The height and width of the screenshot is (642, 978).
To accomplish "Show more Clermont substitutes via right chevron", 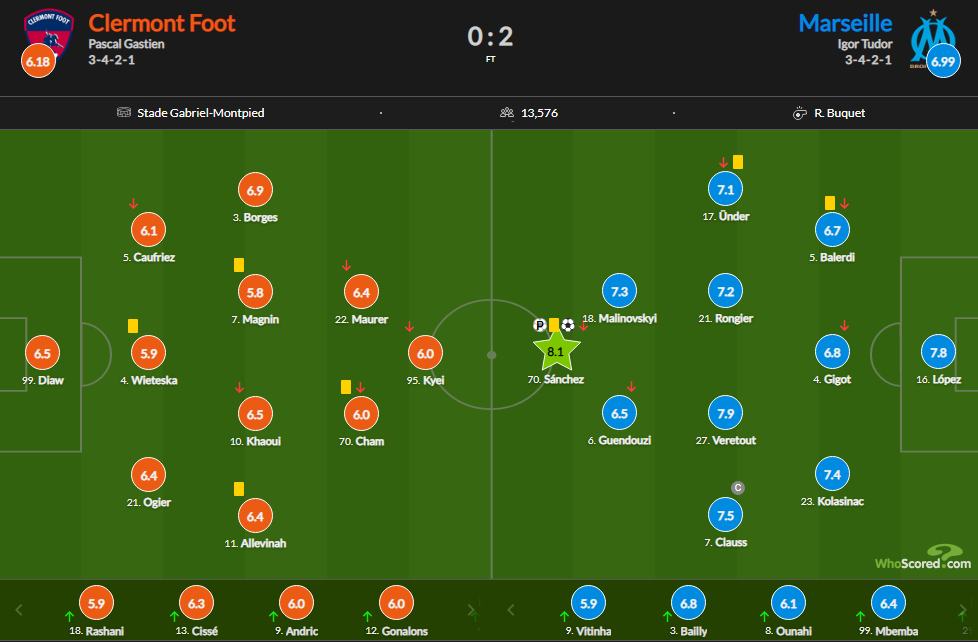I will point(472,609).
